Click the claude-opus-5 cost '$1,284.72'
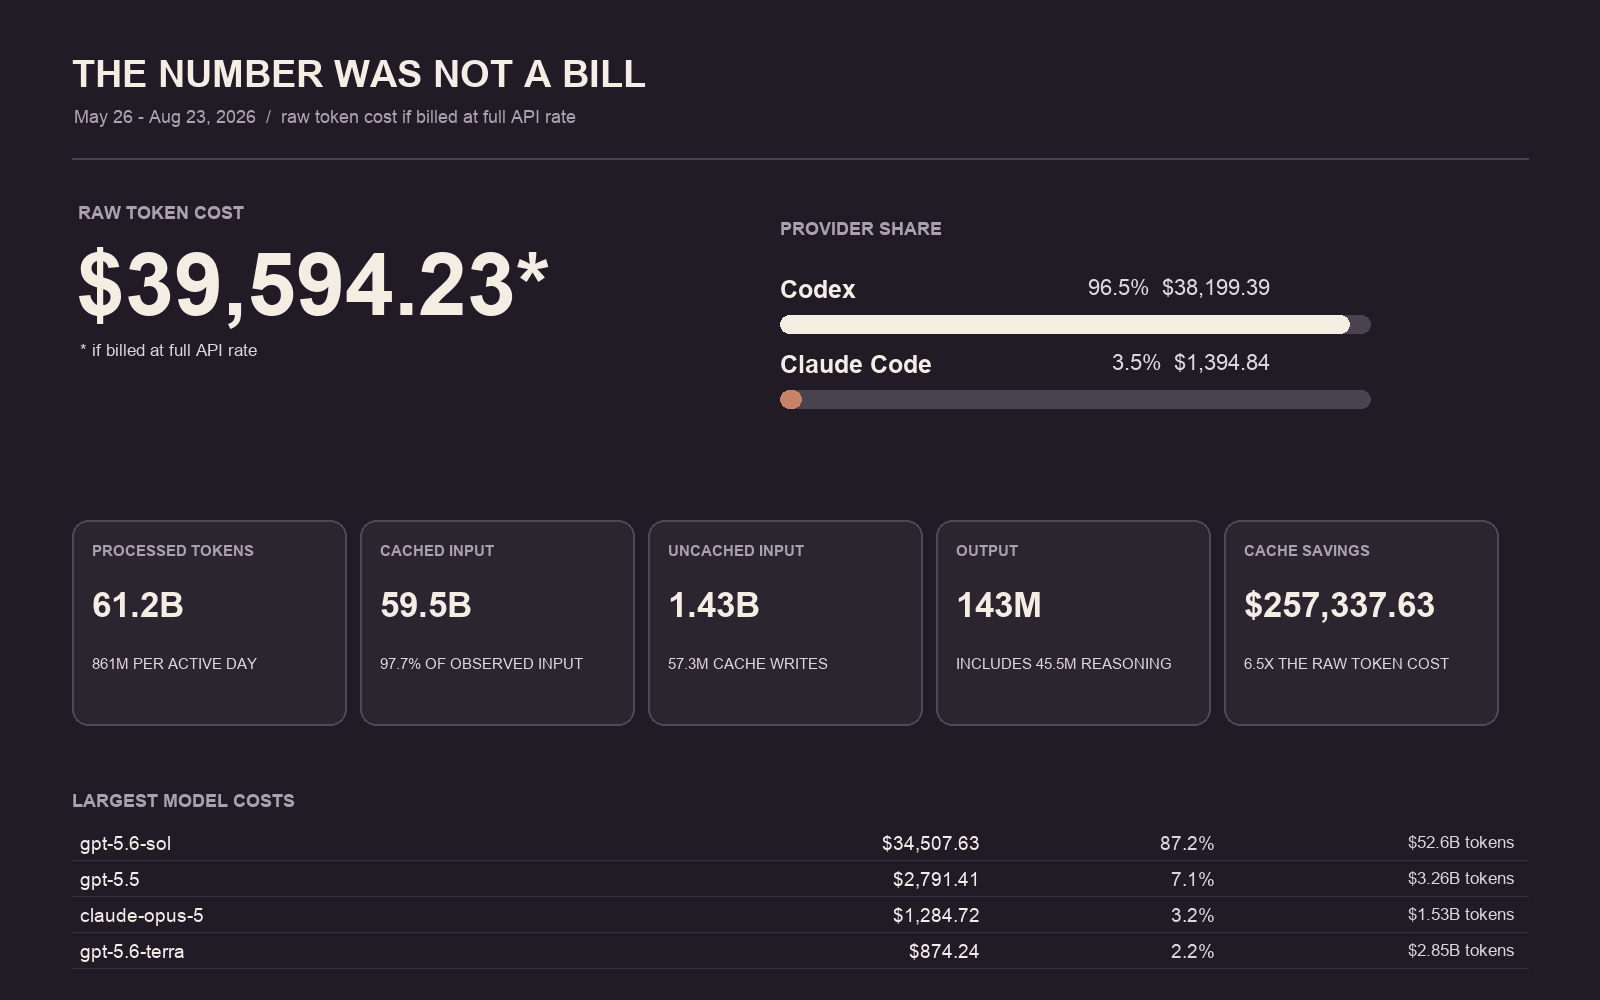This screenshot has height=1000, width=1600. tap(936, 916)
